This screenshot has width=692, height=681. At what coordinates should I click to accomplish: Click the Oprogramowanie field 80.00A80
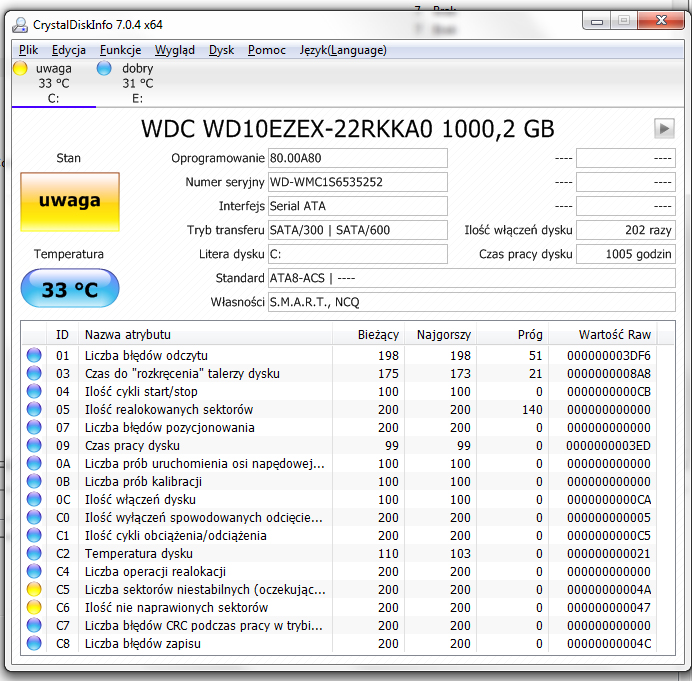[x=358, y=158]
